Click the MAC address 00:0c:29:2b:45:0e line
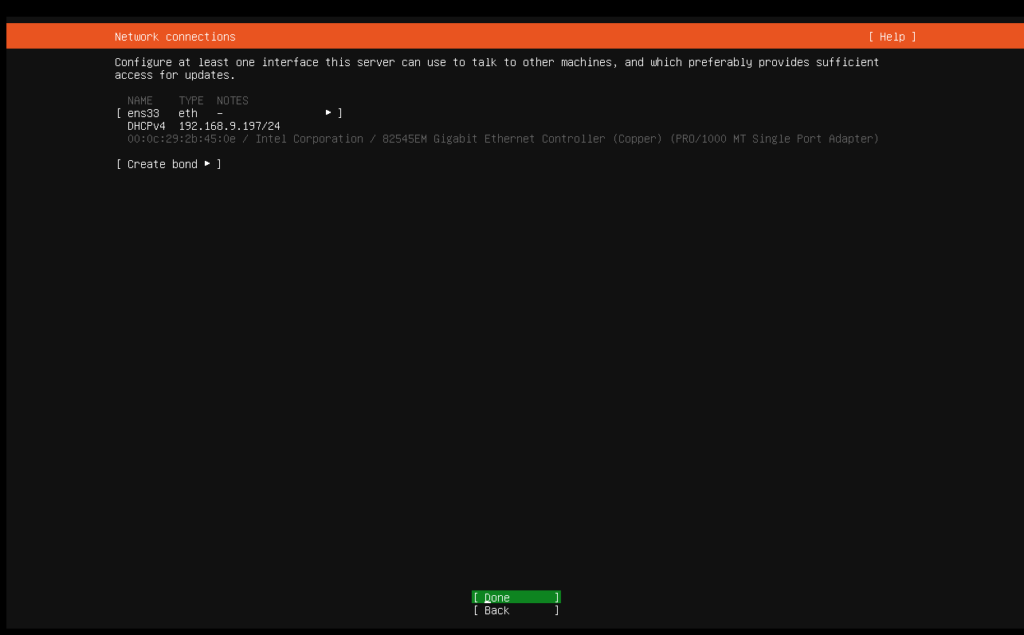Screen dimensions: 1024x635 [503, 139]
